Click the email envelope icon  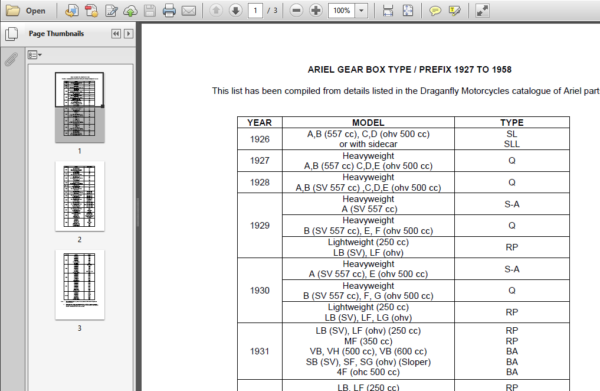click(188, 11)
